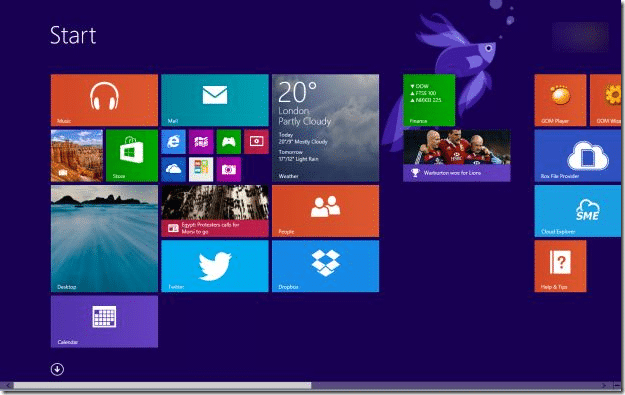
Task: Launch the SME Cloud Explorer tile
Action: coord(578,211)
